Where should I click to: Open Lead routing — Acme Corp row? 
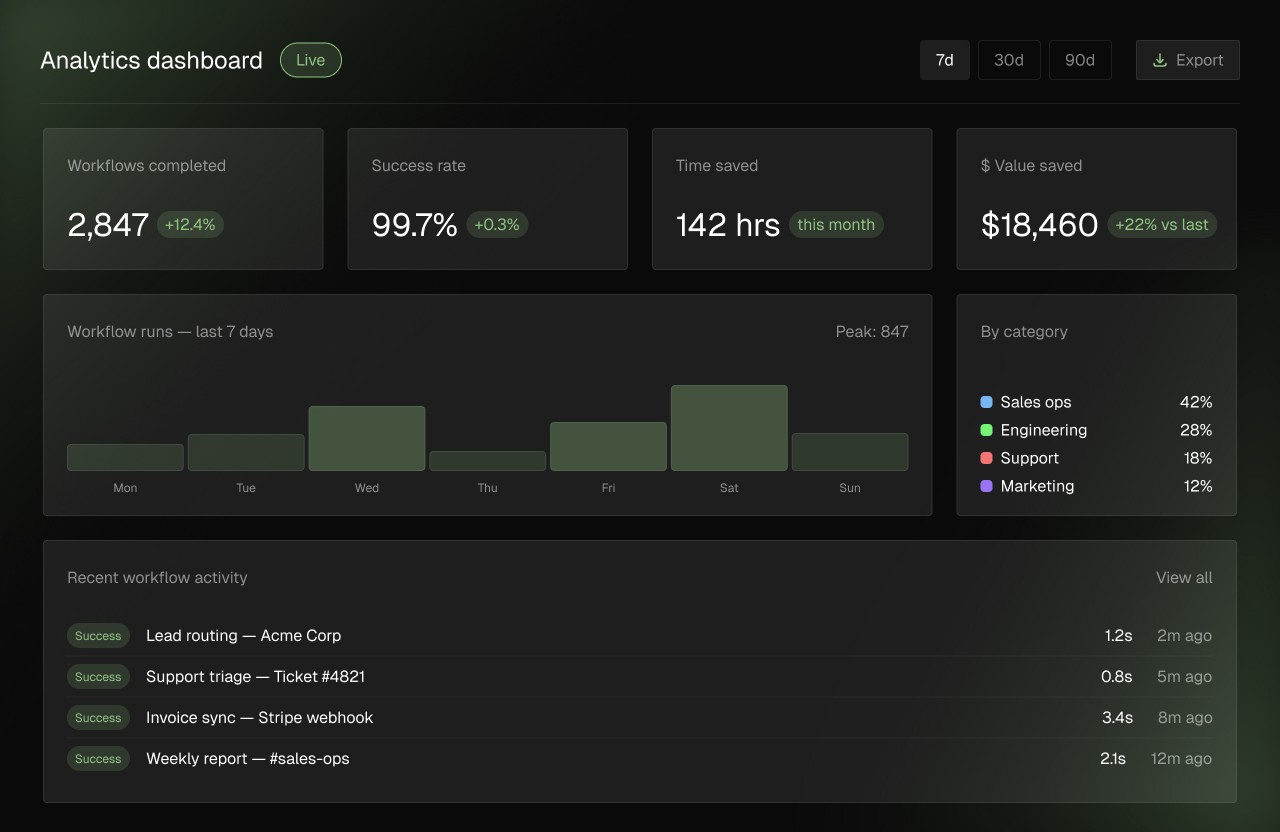[x=640, y=635]
